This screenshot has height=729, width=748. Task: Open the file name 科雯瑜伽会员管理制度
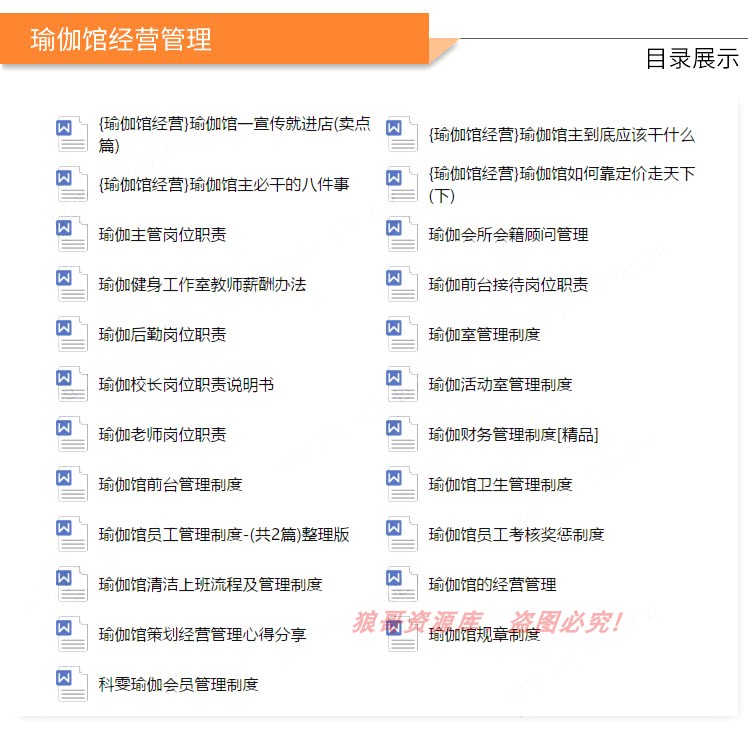pos(178,685)
